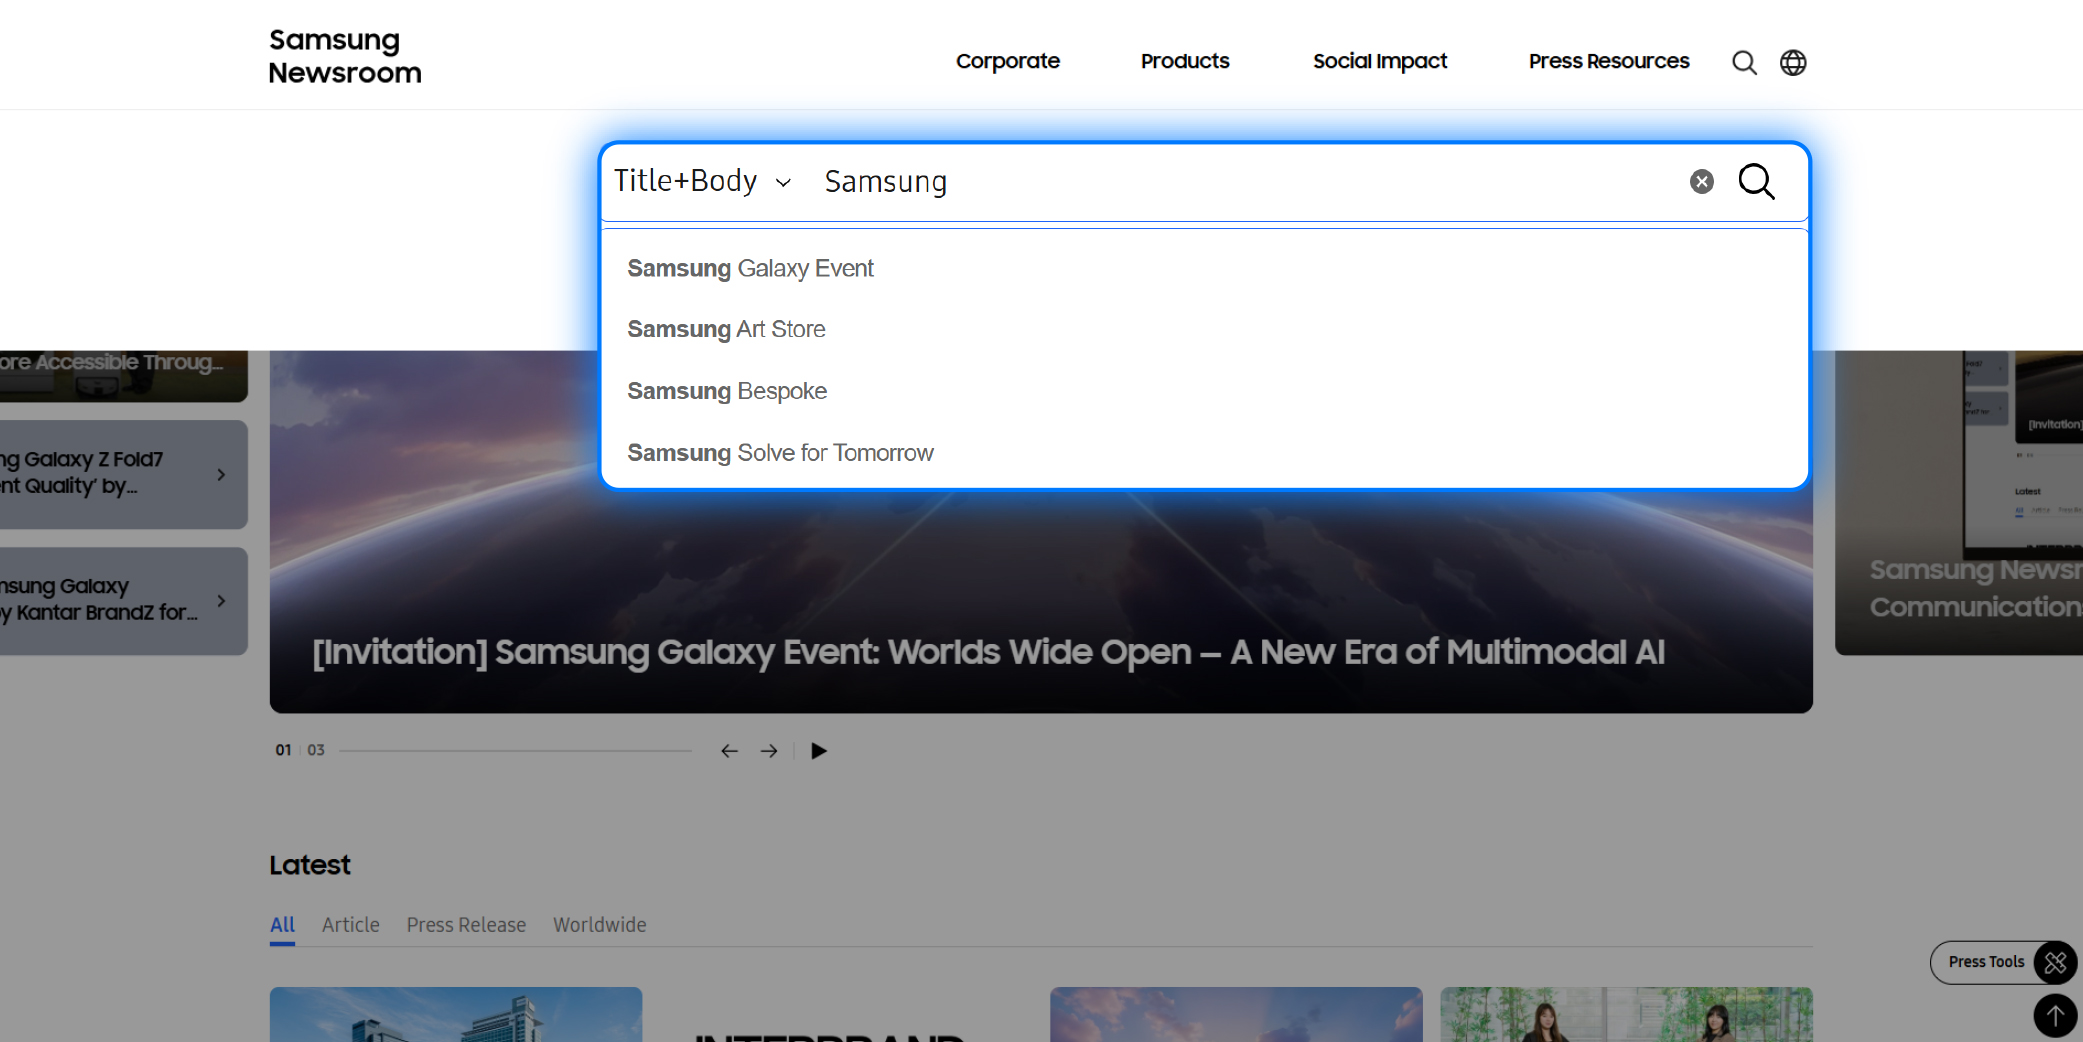Click the carousel progress slider bar
Image resolution: width=2083 pixels, height=1042 pixels.
click(515, 749)
